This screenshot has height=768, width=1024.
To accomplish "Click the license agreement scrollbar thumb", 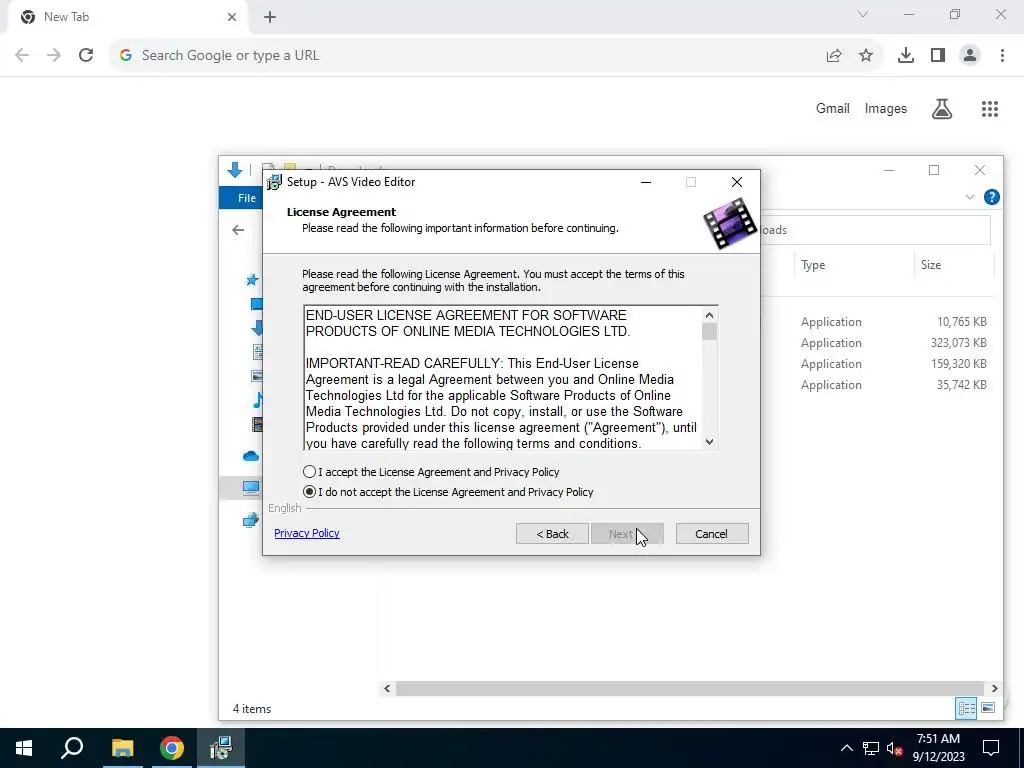I will tap(709, 332).
